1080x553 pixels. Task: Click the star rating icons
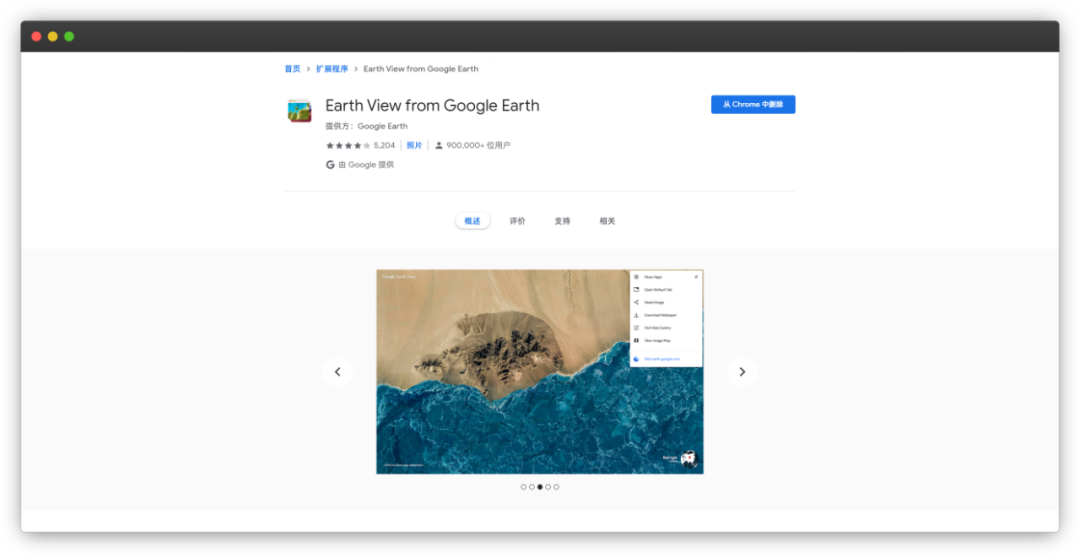[349, 145]
